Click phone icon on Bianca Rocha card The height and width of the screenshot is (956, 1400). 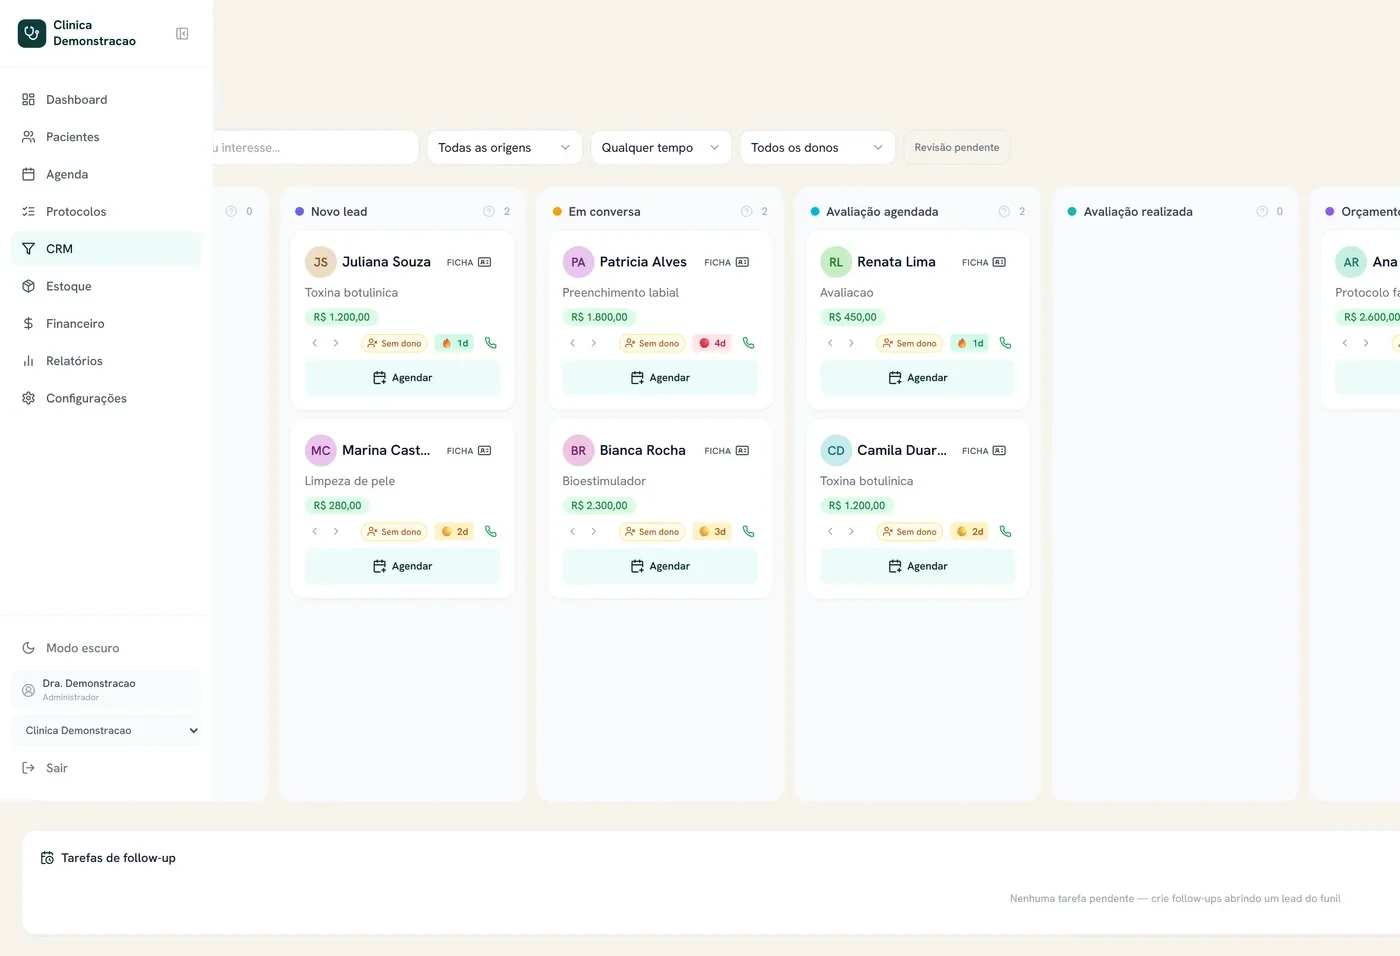749,532
